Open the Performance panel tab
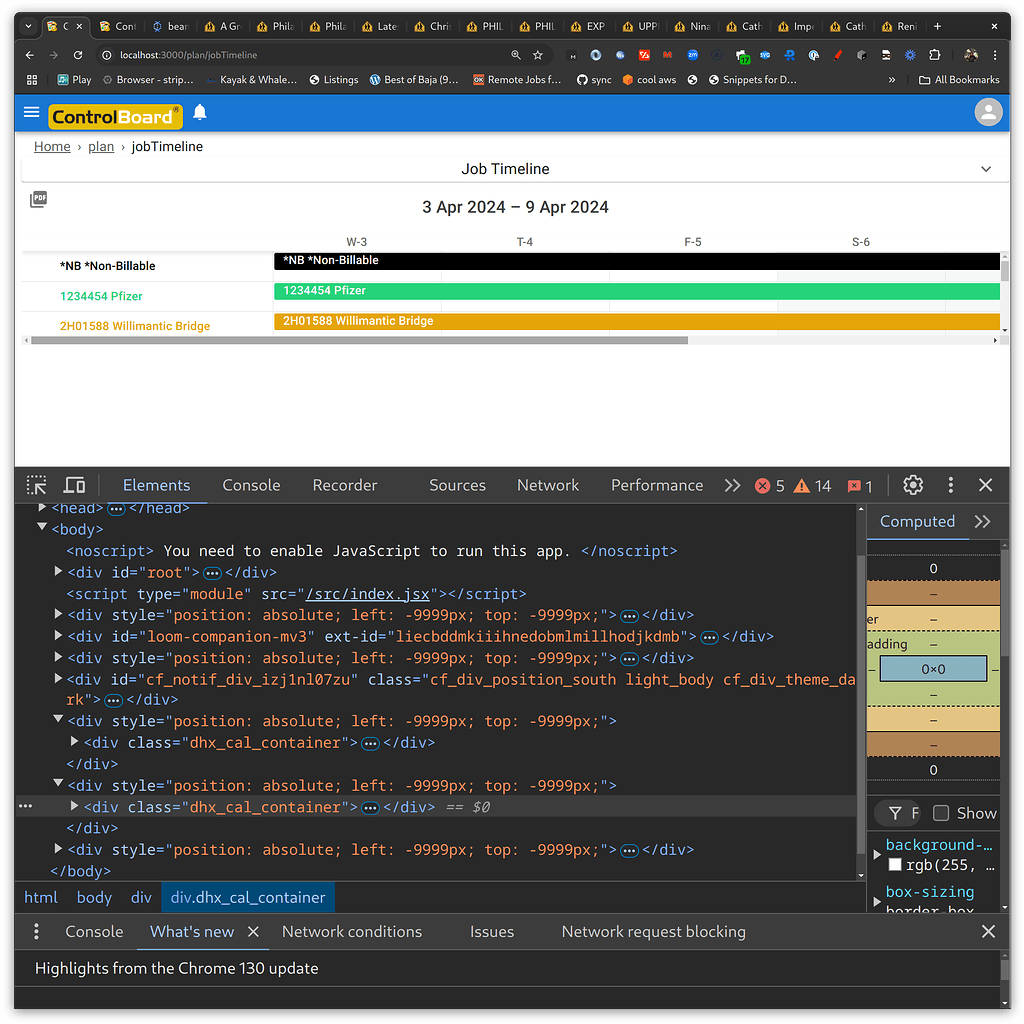This screenshot has width=1024, height=1024. coord(657,485)
